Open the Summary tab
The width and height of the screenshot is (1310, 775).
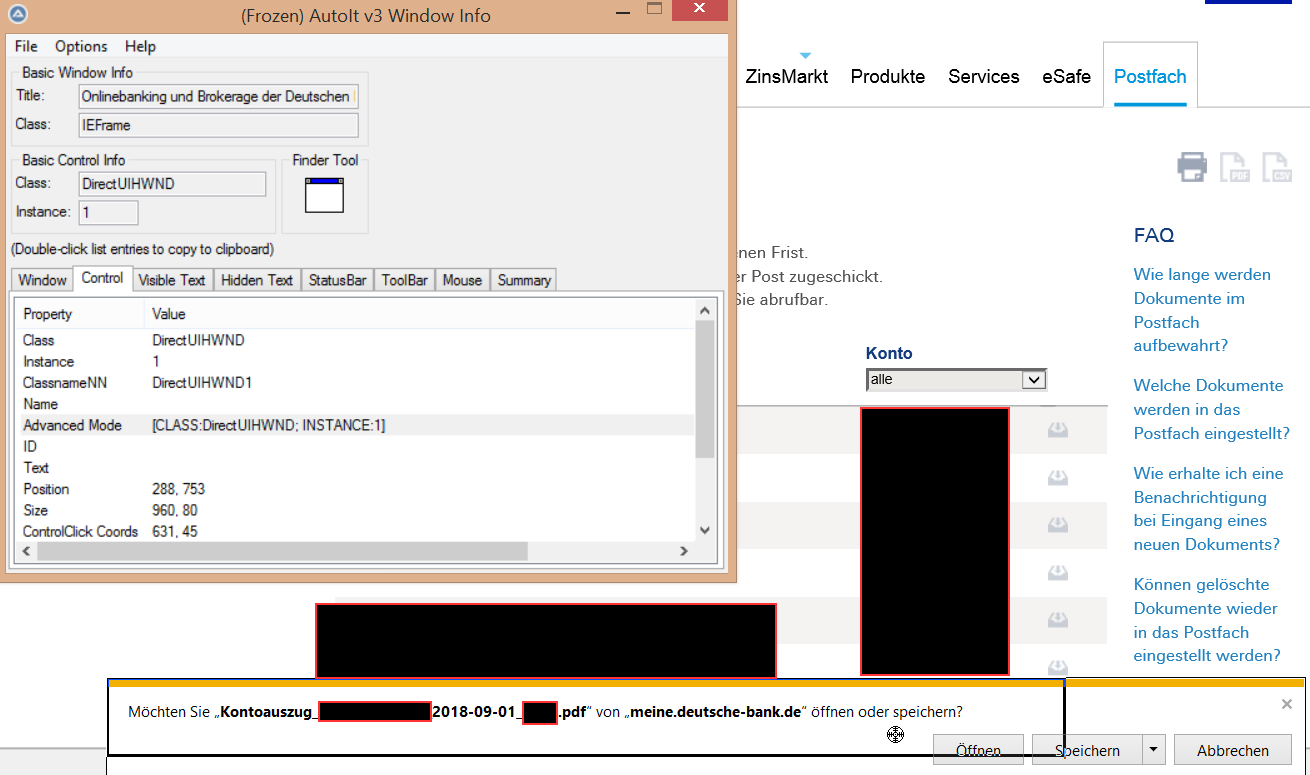click(x=524, y=280)
